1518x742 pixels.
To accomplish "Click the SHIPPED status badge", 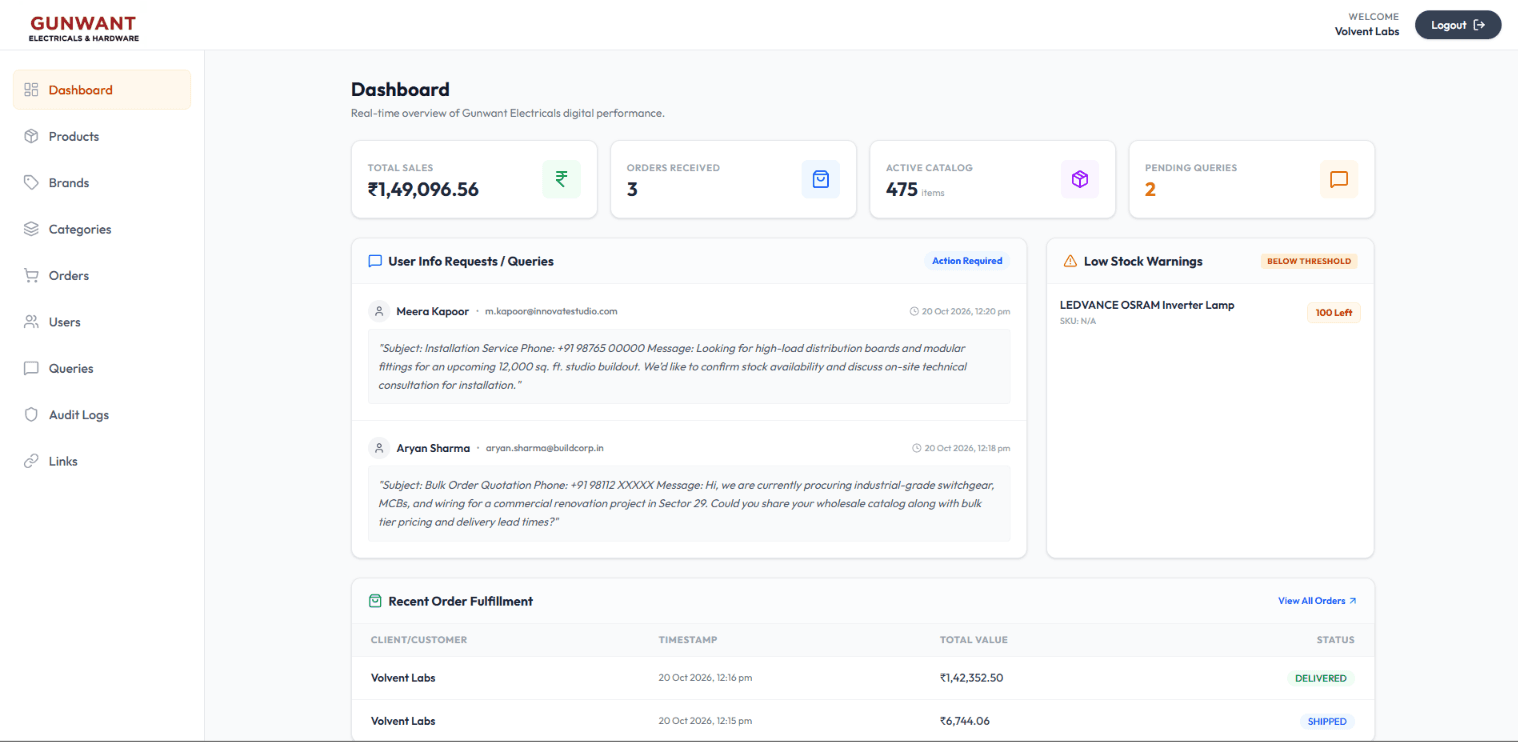I will (x=1327, y=721).
